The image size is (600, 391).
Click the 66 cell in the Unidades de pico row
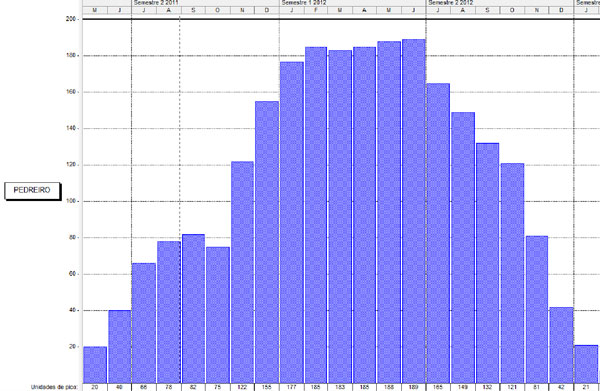144,387
